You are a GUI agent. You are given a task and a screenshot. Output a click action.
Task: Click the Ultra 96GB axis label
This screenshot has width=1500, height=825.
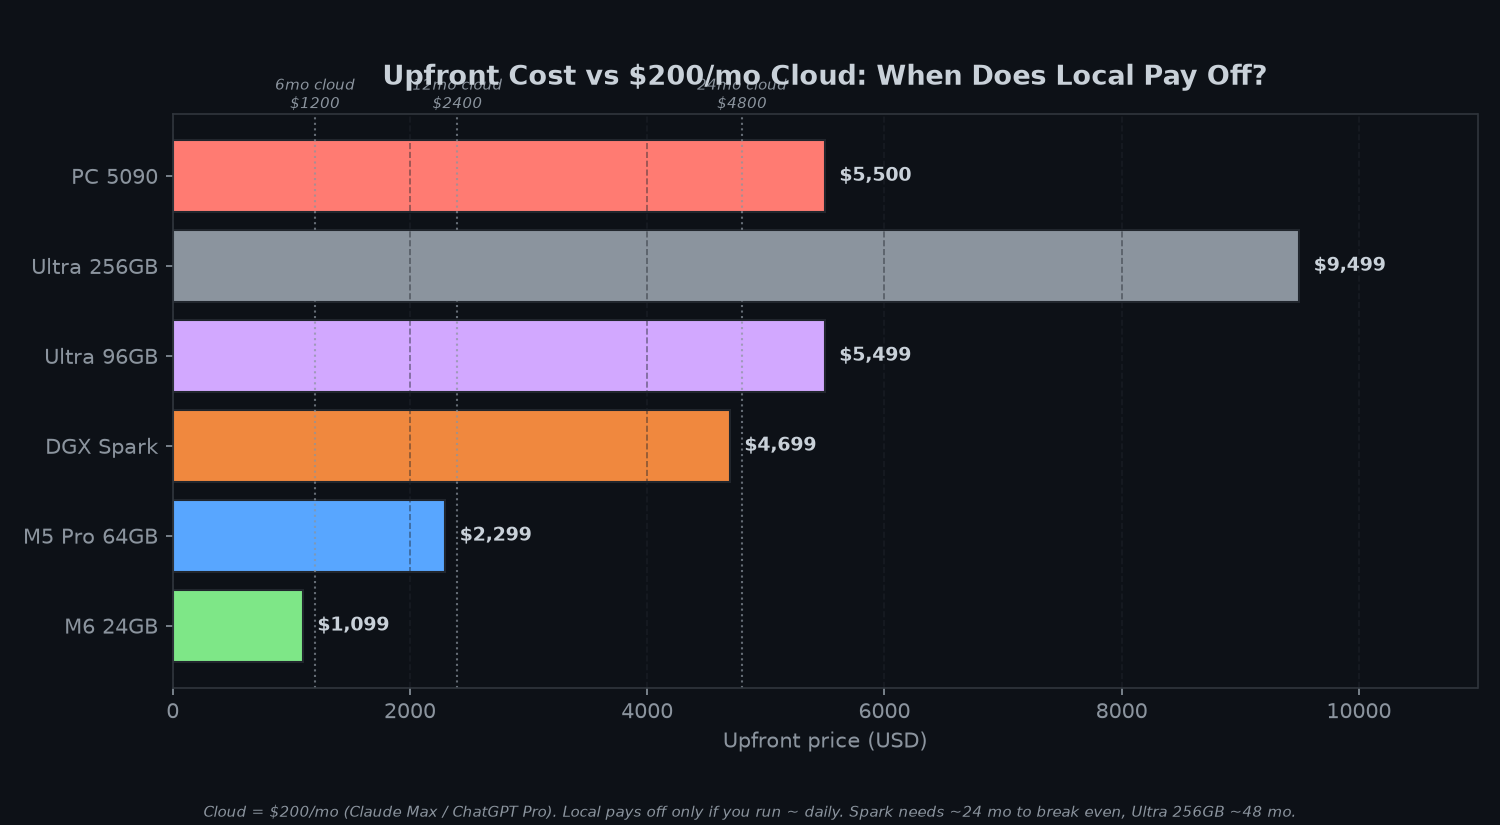[101, 357]
